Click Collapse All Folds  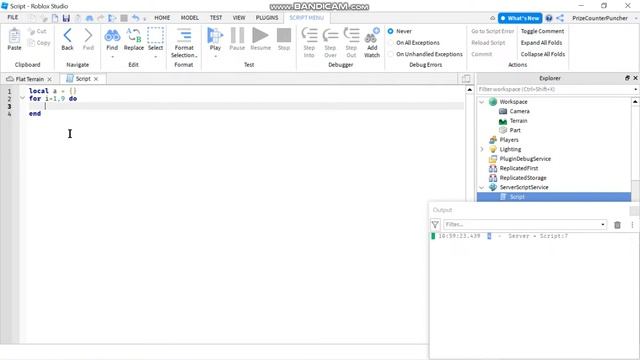542,54
